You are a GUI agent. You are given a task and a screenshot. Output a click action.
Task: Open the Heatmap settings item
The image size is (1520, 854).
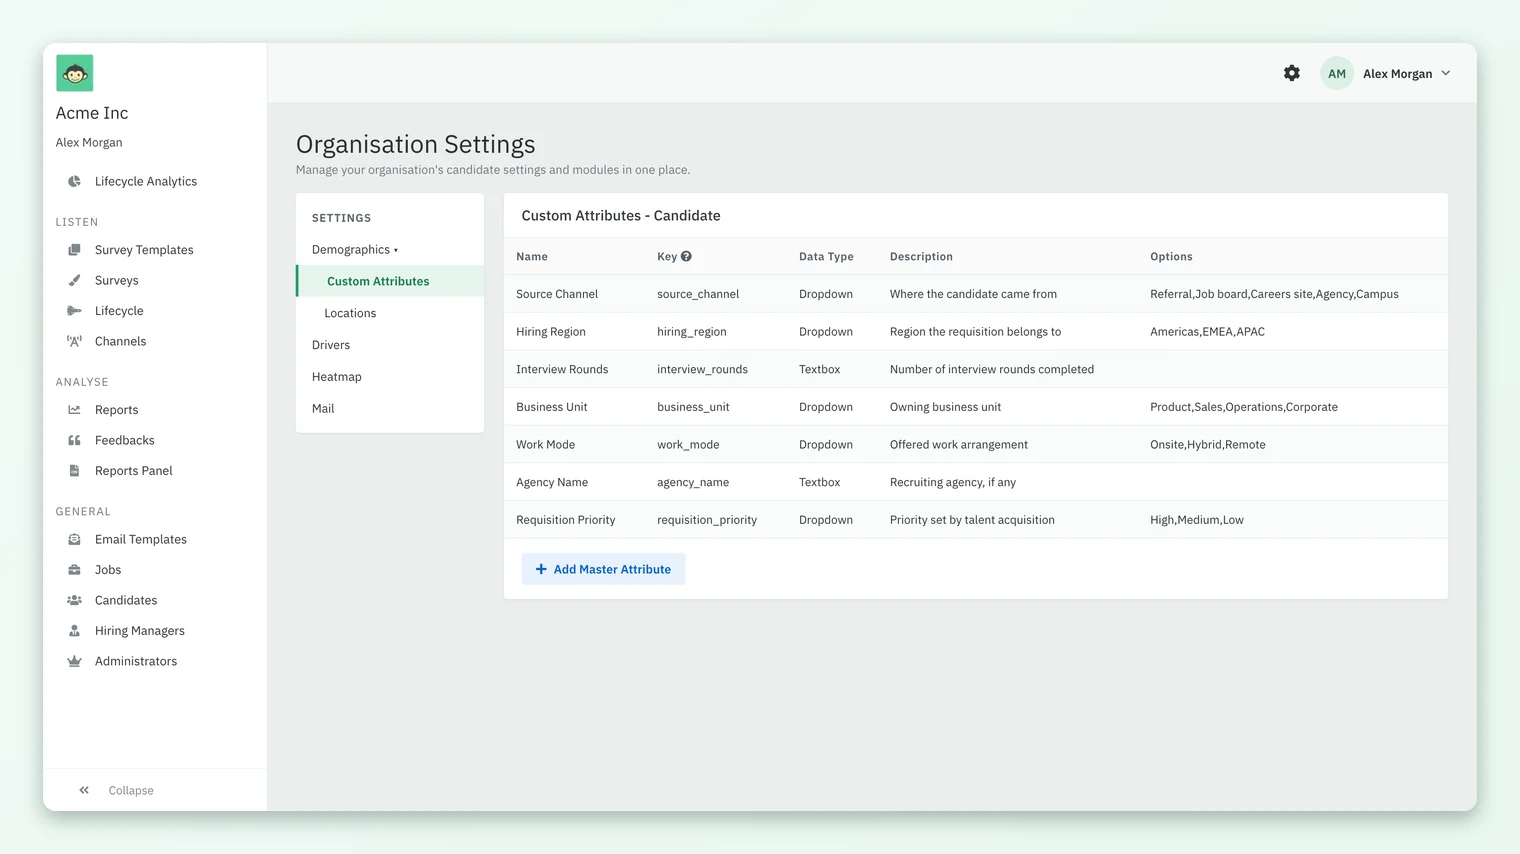pyautogui.click(x=337, y=377)
